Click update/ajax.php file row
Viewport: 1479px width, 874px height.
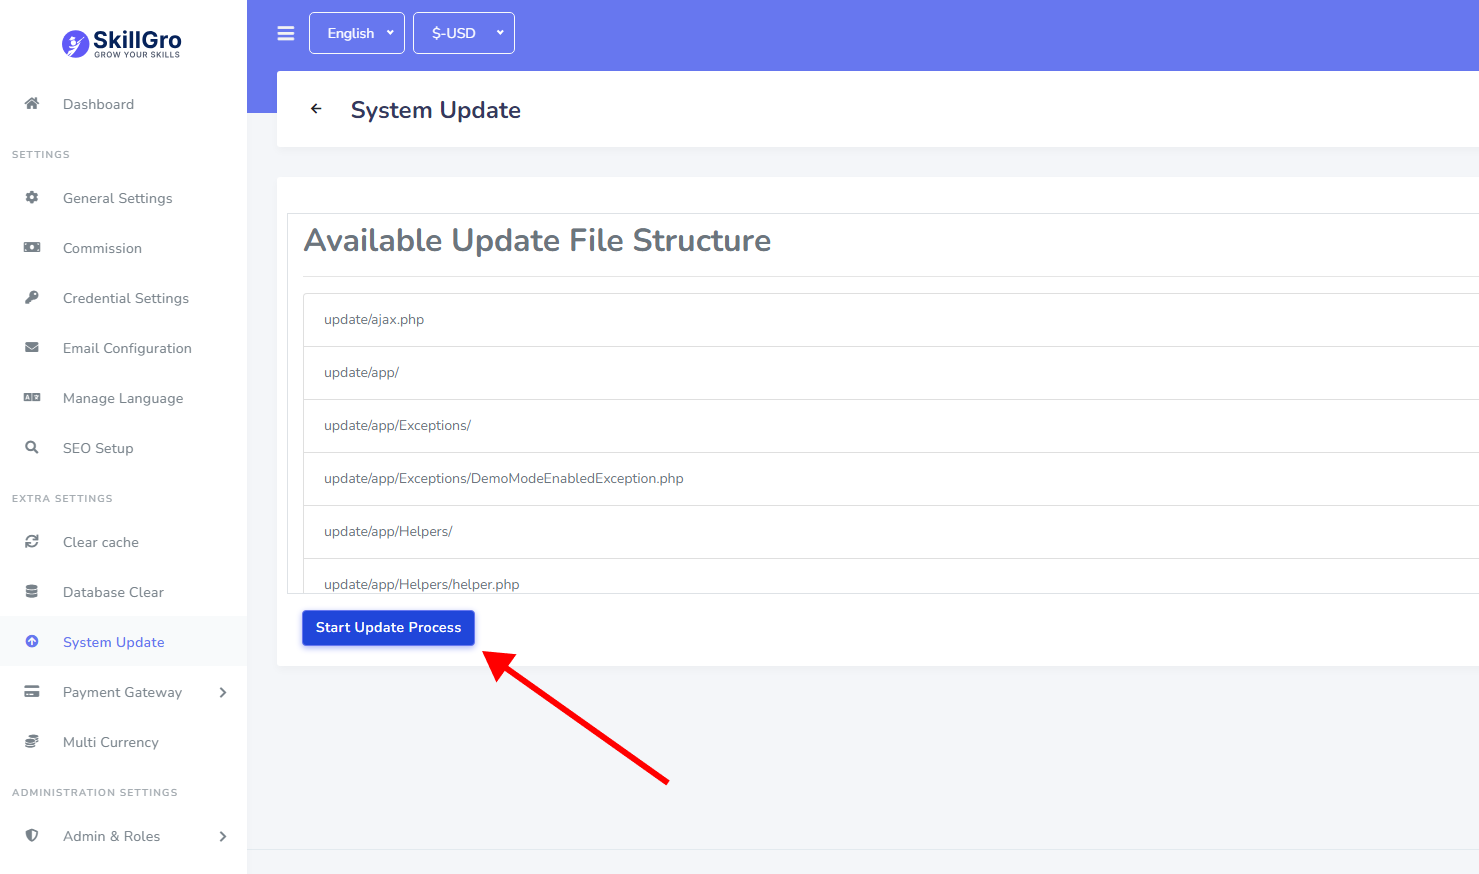891,320
